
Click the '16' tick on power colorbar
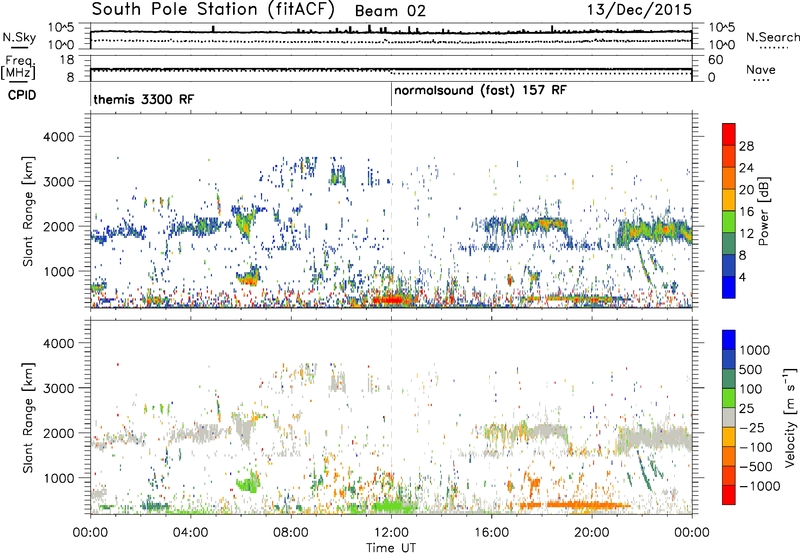[746, 211]
